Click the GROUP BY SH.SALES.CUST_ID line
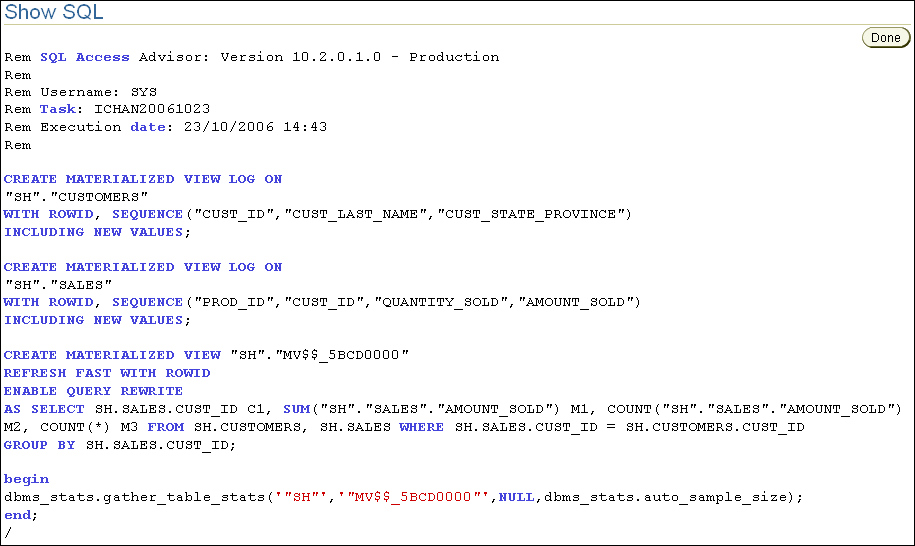 coord(120,444)
